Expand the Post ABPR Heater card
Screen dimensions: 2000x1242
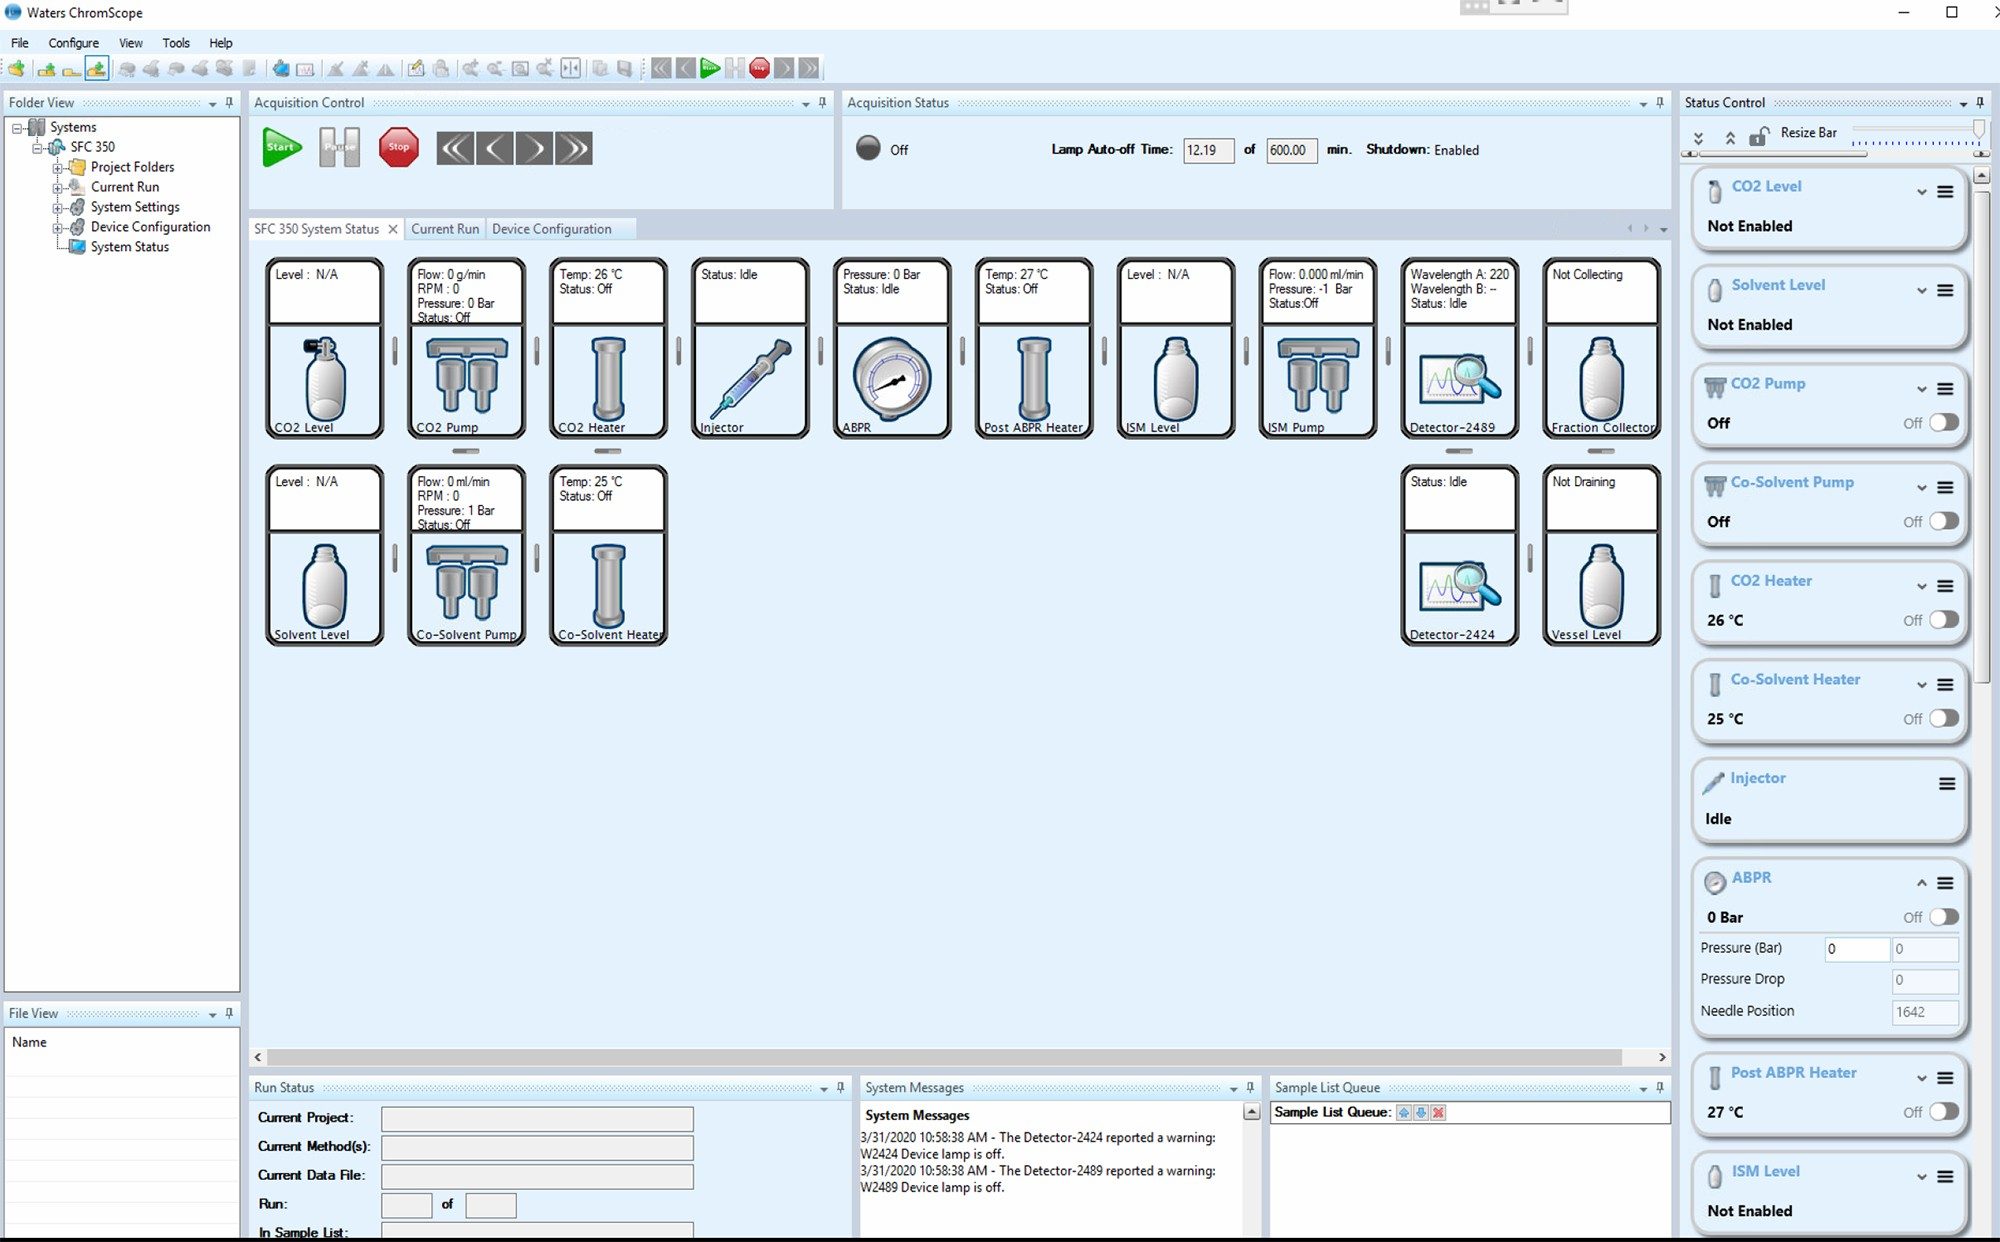[1921, 1078]
